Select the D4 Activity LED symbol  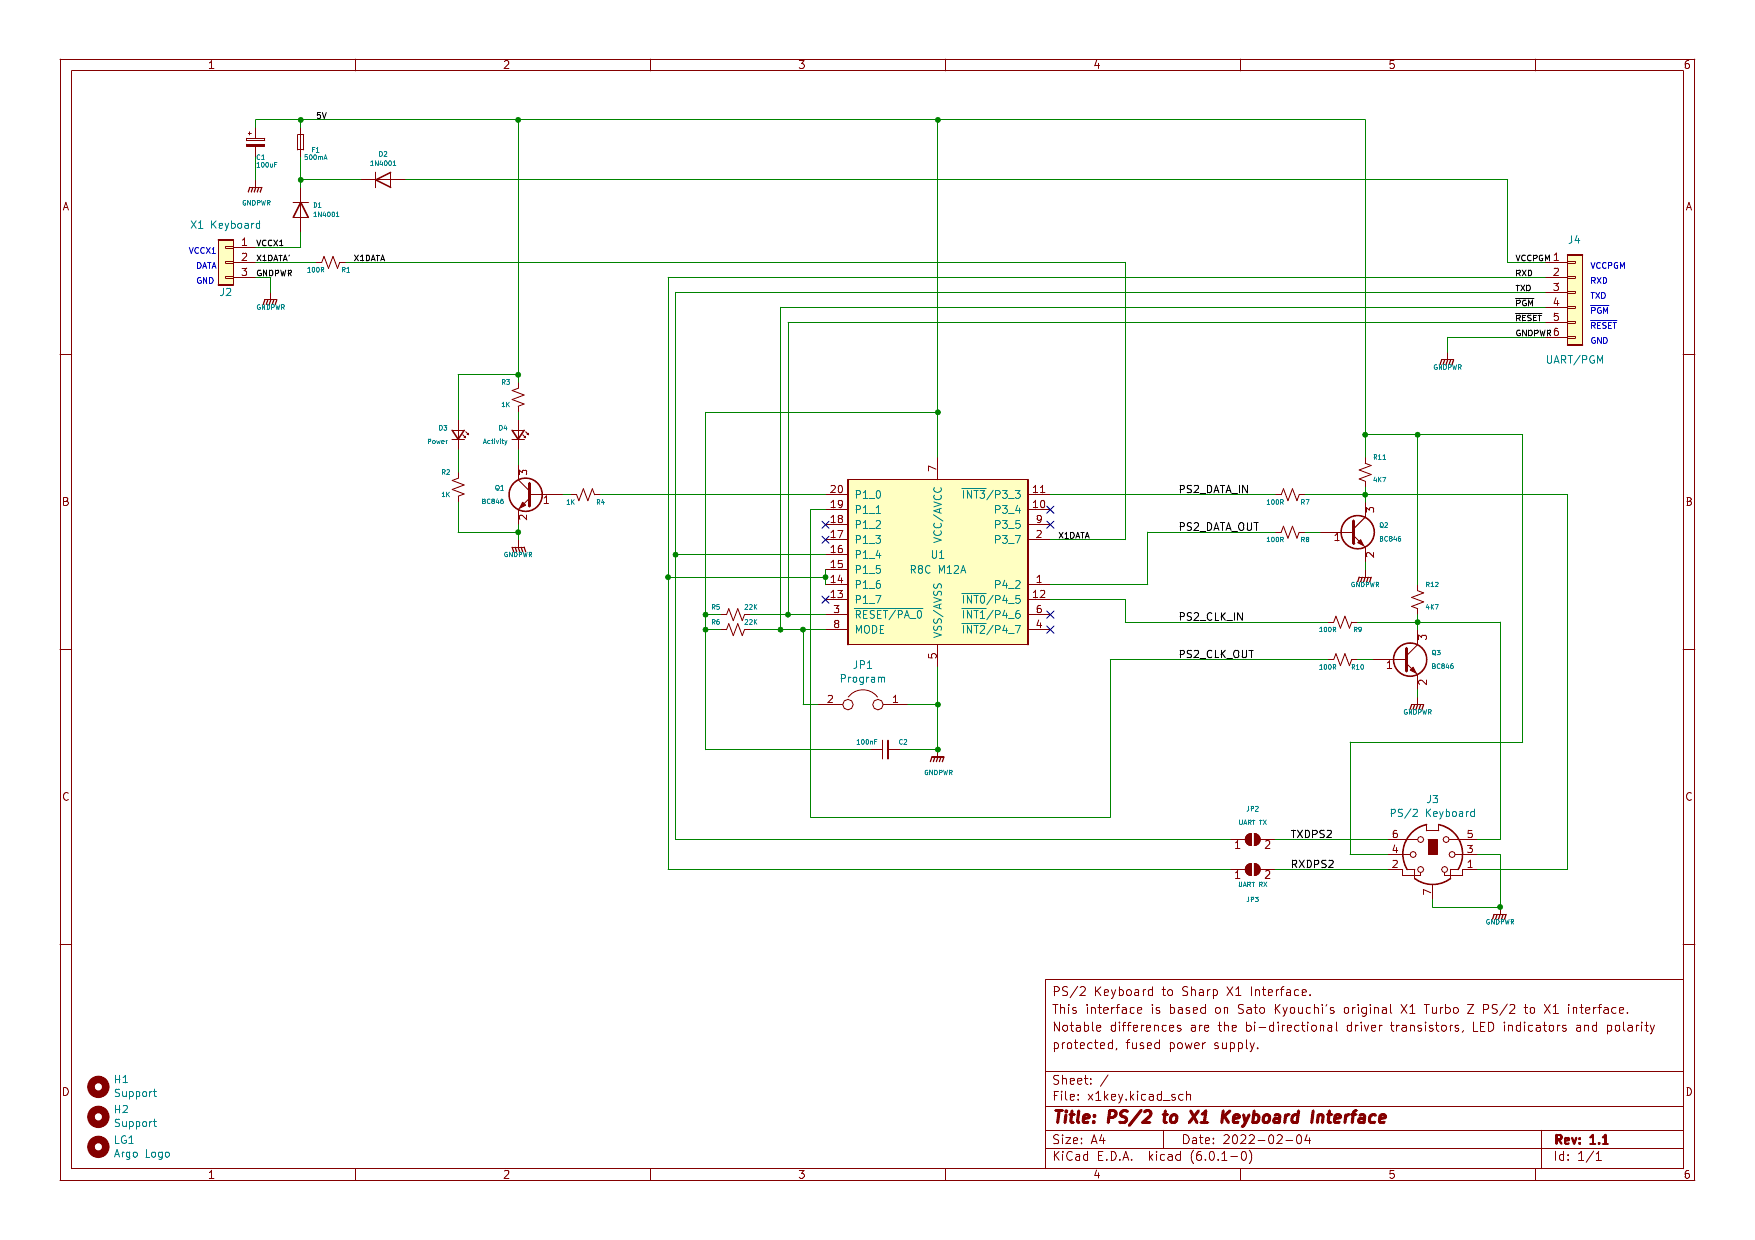(518, 435)
